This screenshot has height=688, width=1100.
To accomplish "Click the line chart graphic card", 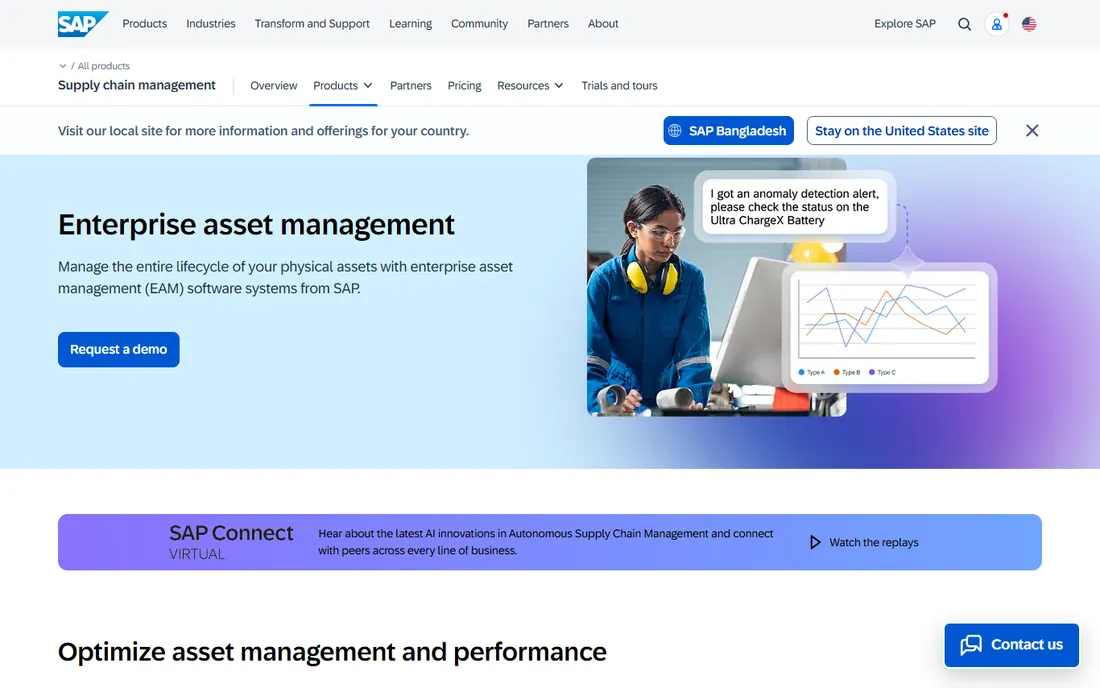I will coord(890,327).
